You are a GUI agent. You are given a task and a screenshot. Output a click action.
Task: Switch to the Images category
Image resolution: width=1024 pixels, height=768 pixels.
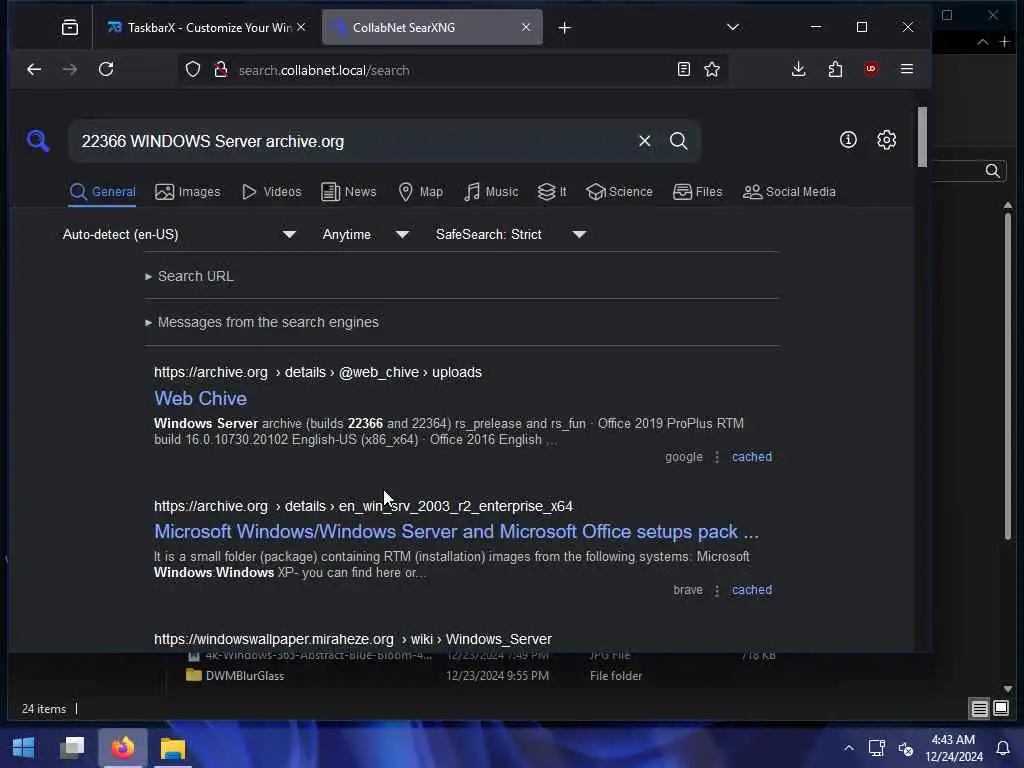[x=188, y=192]
